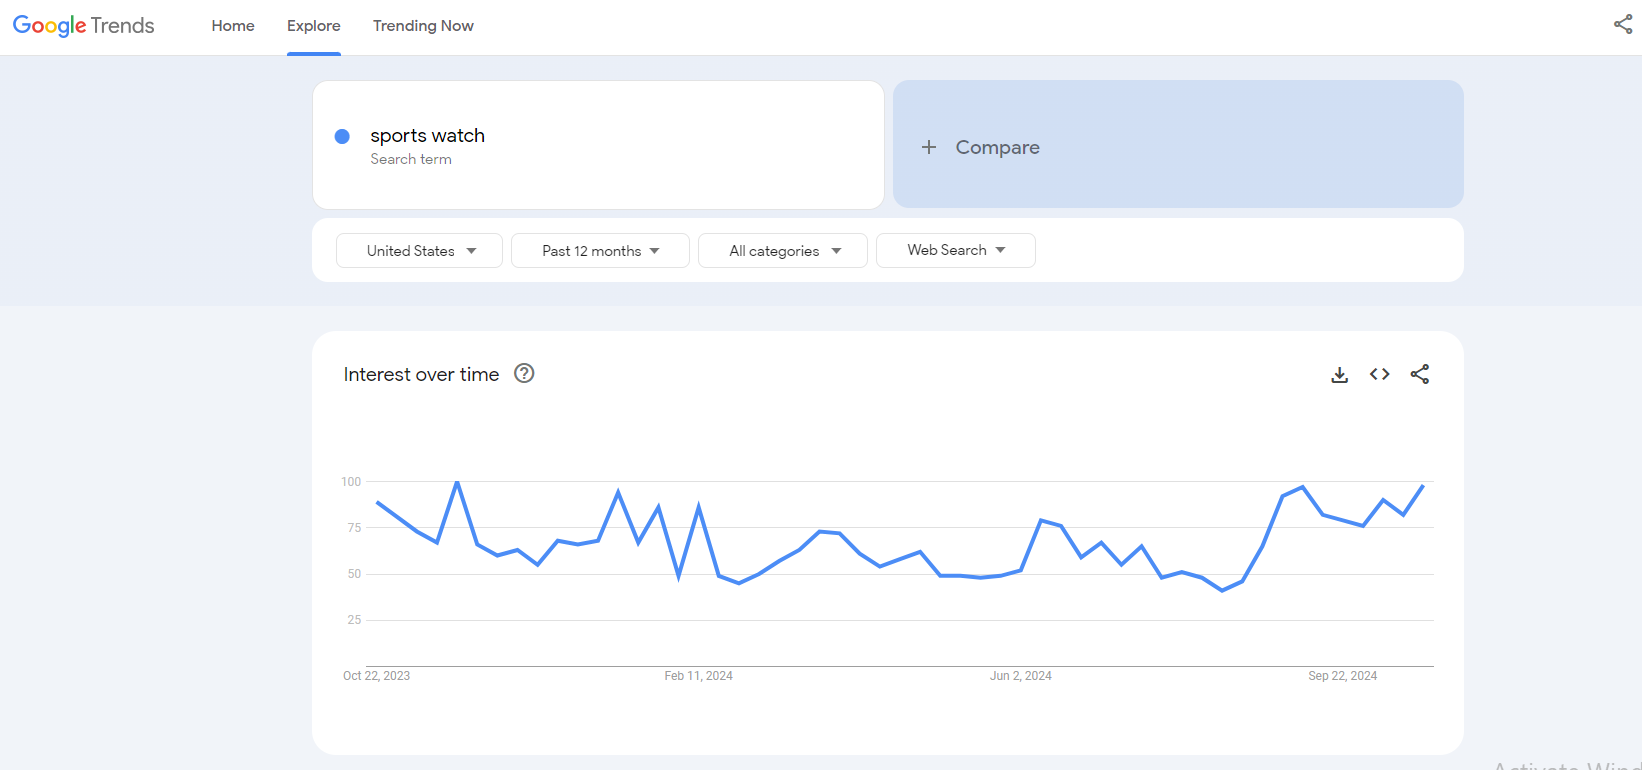Click the Google Trends logo
The height and width of the screenshot is (770, 1642).
(84, 26)
